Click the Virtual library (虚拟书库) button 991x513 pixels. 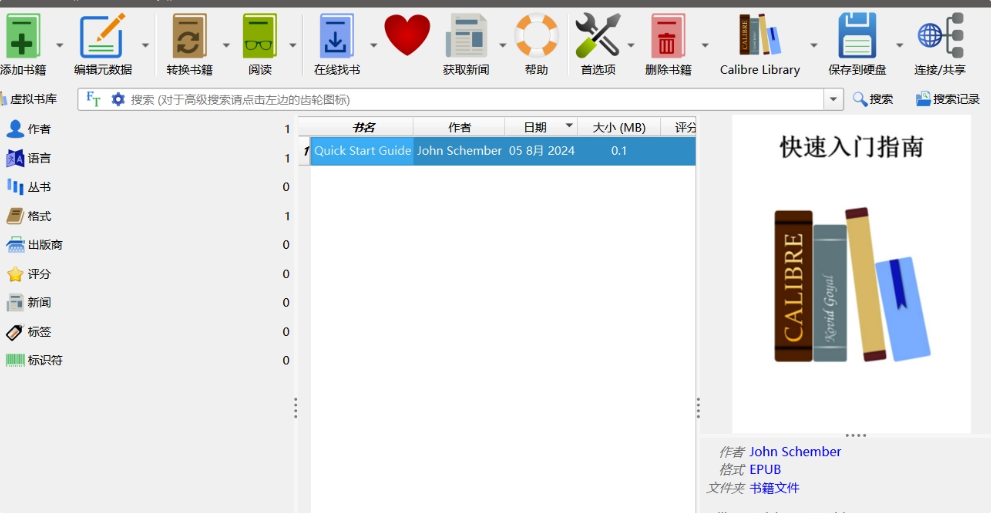(28, 99)
